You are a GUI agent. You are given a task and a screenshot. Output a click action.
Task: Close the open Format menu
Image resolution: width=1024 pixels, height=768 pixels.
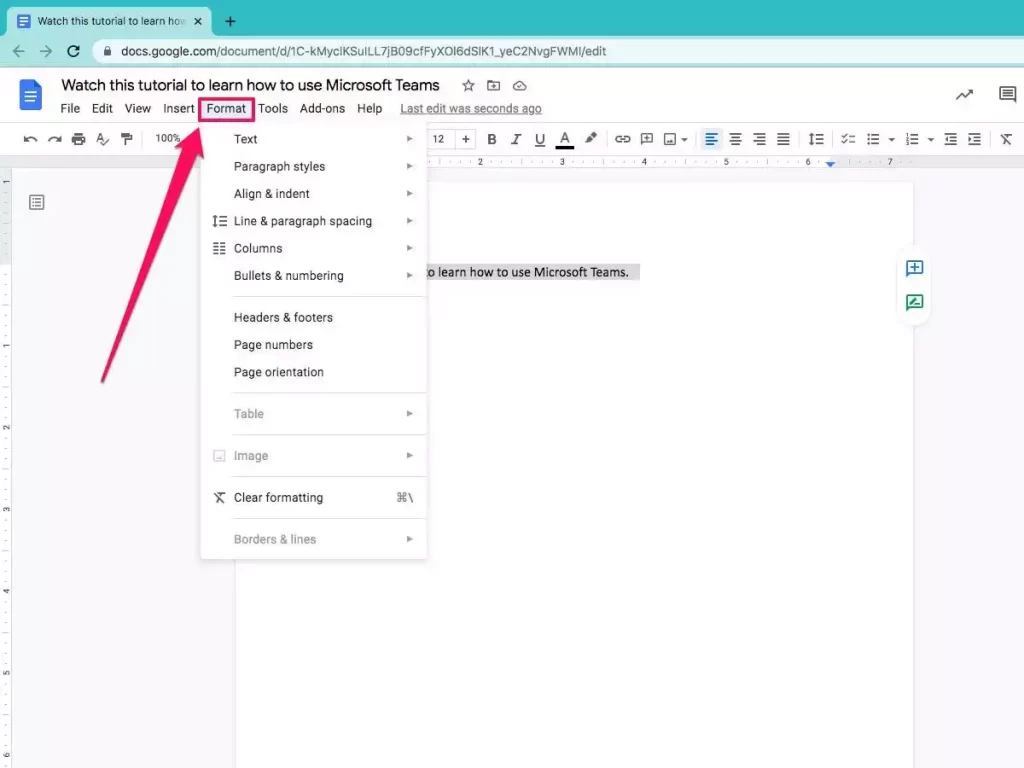[x=227, y=108]
